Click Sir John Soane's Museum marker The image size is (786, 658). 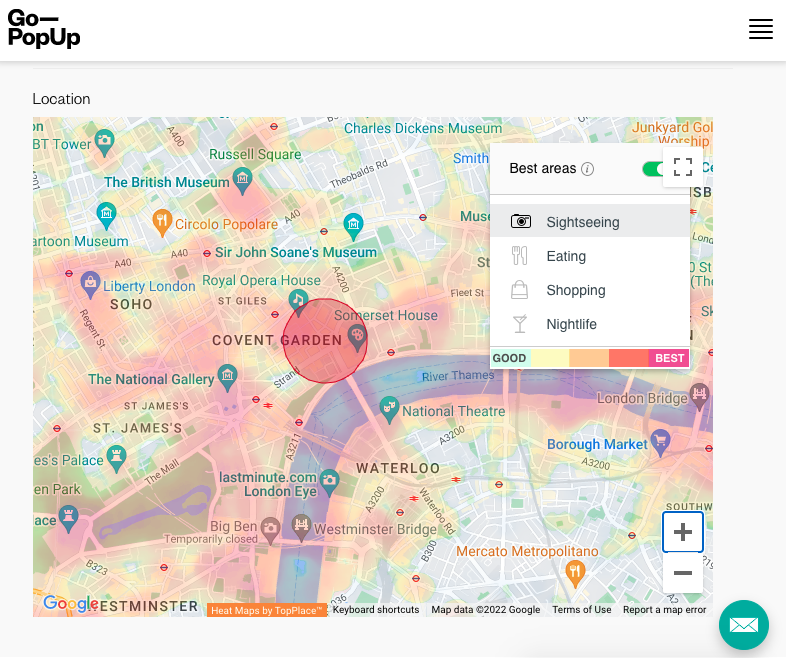[353, 226]
